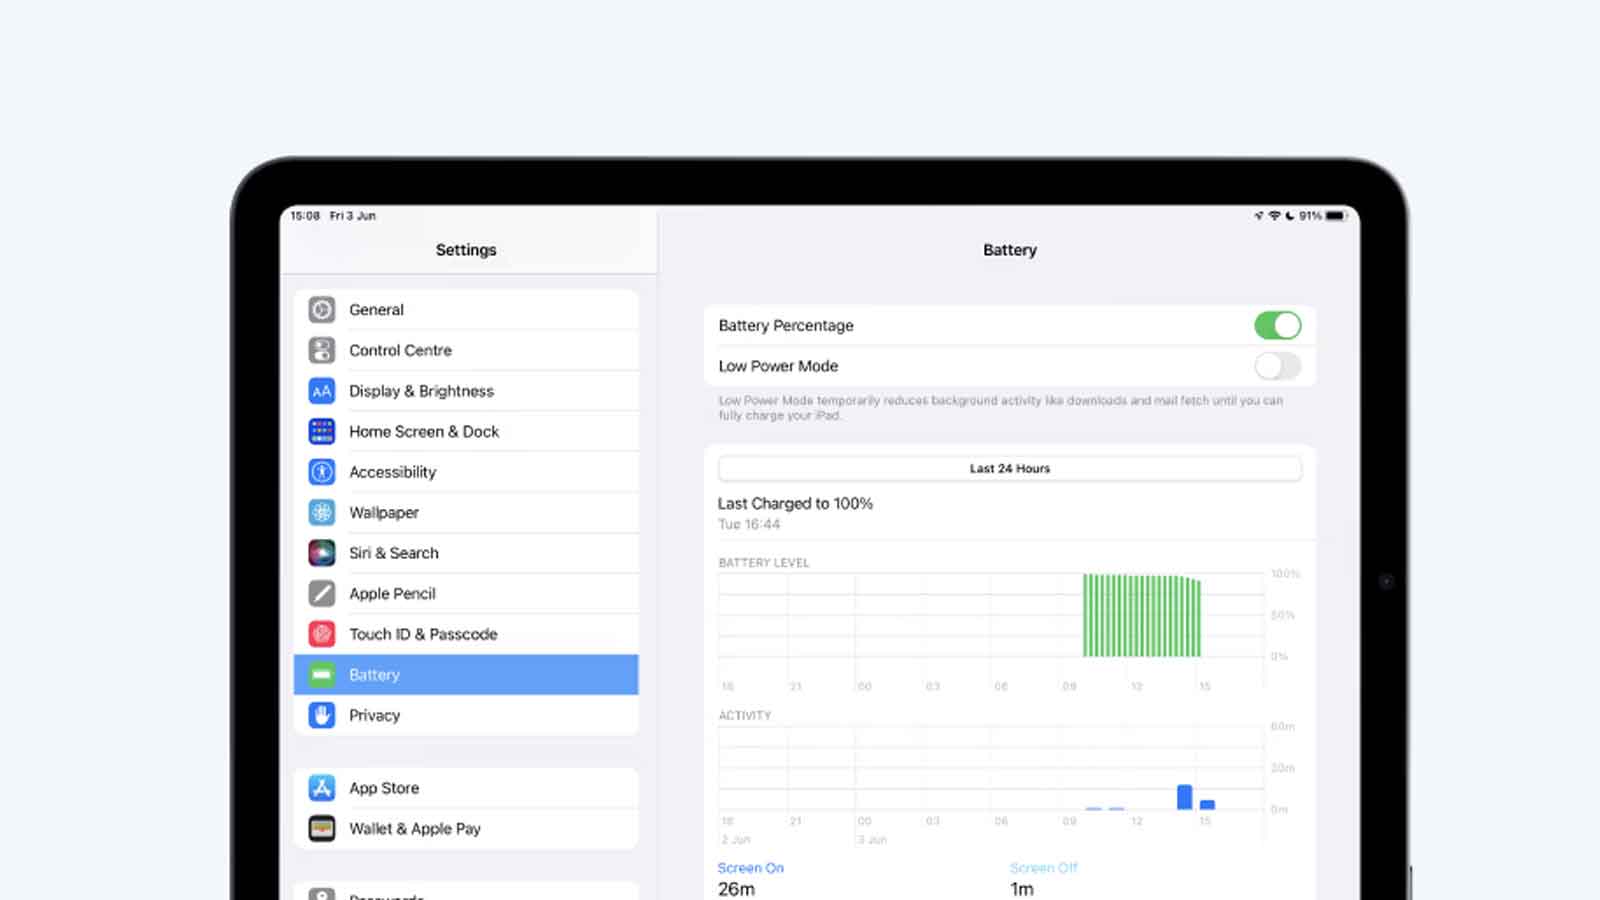Tap the Settings sidebar title
Screen dimensions: 1600x900
(x=466, y=250)
